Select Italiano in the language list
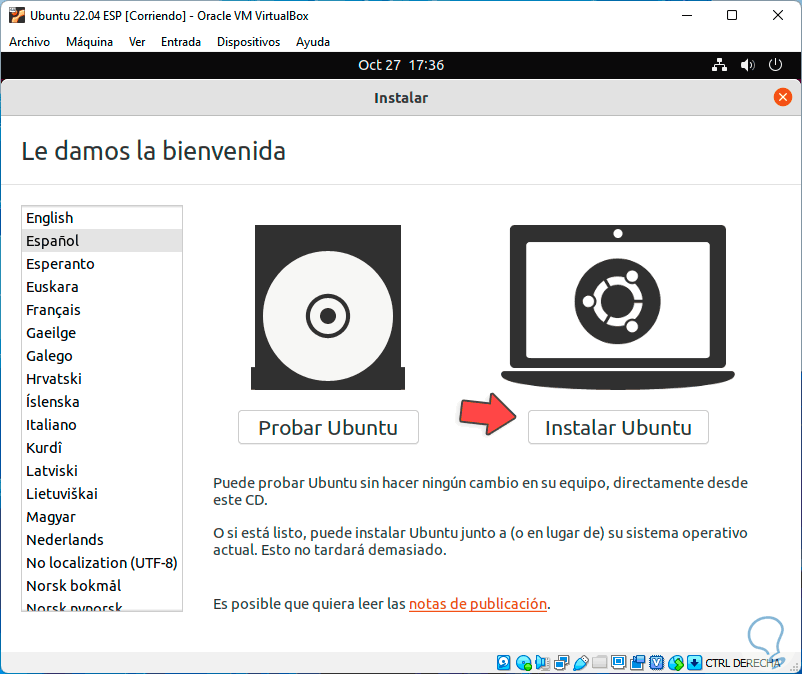This screenshot has width=802, height=674. [102, 425]
